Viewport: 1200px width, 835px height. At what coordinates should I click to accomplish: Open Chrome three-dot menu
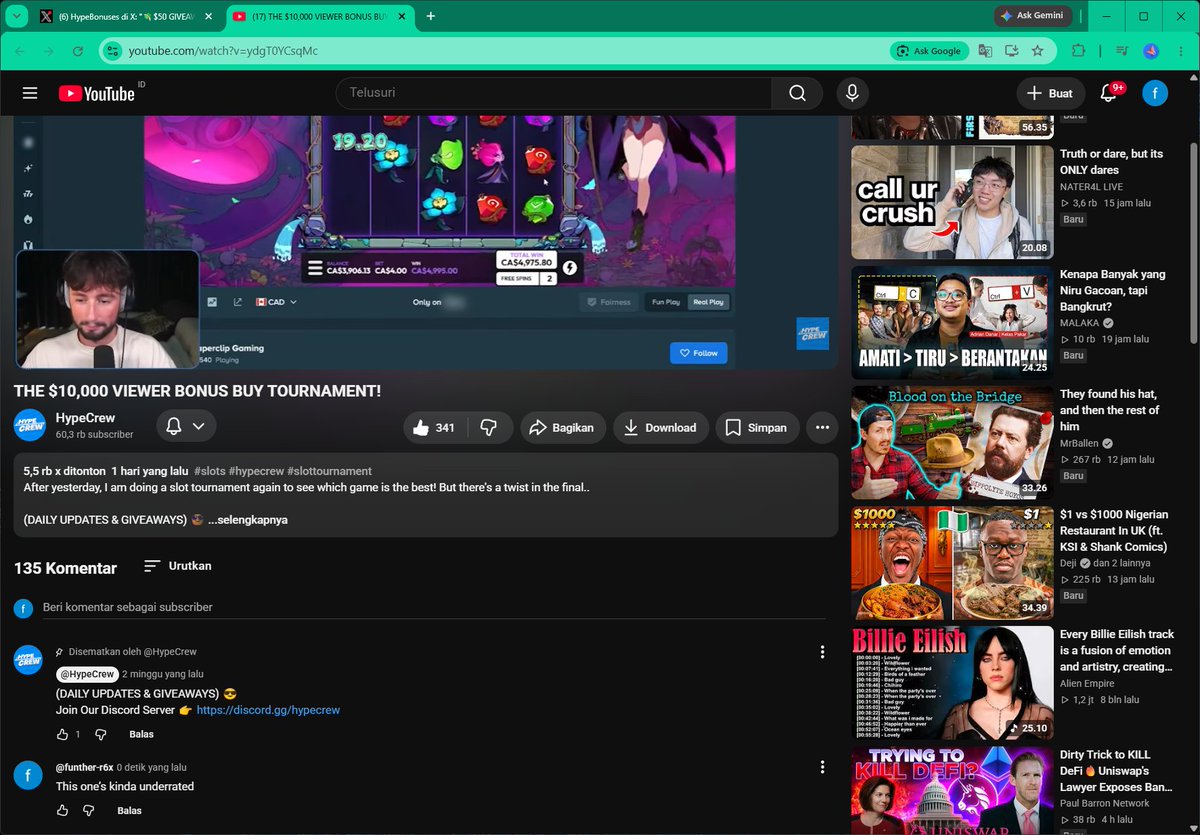(1179, 50)
